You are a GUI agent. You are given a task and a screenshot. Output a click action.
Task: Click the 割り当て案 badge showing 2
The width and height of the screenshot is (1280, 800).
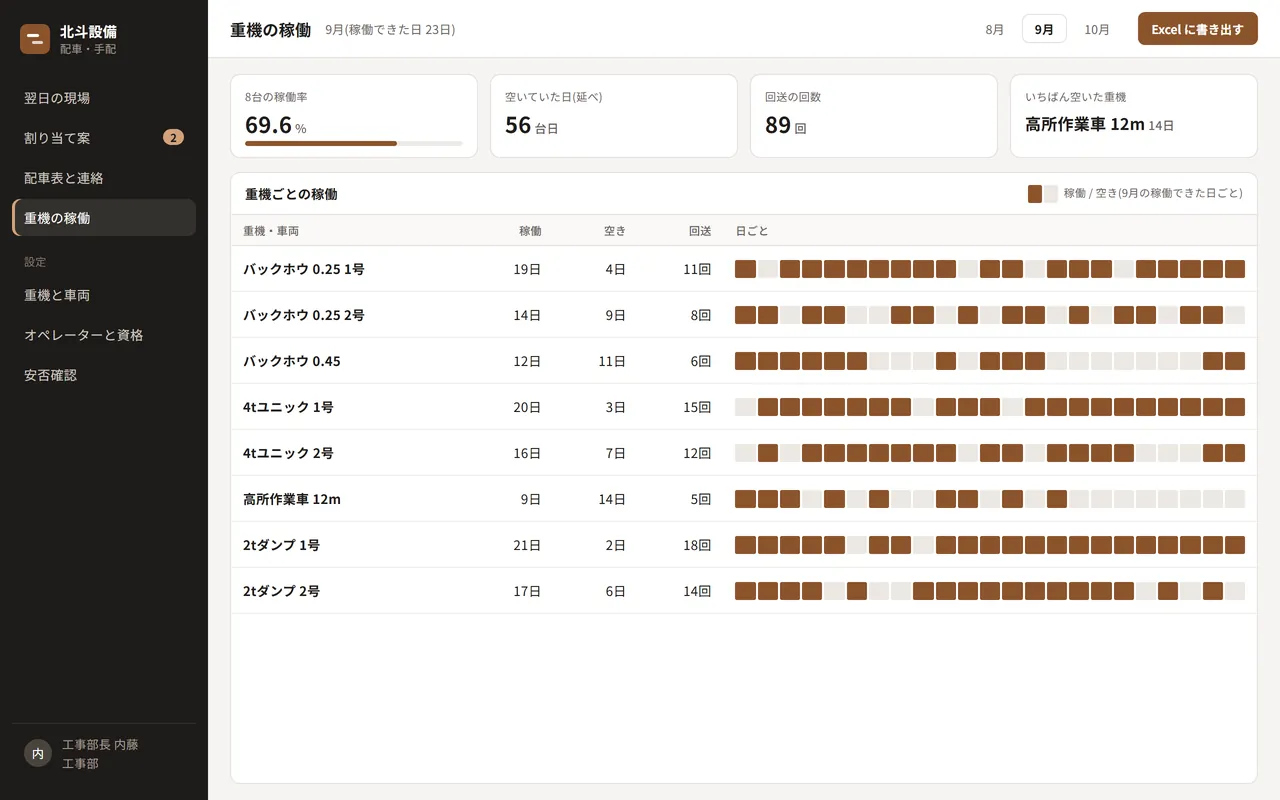coord(173,138)
